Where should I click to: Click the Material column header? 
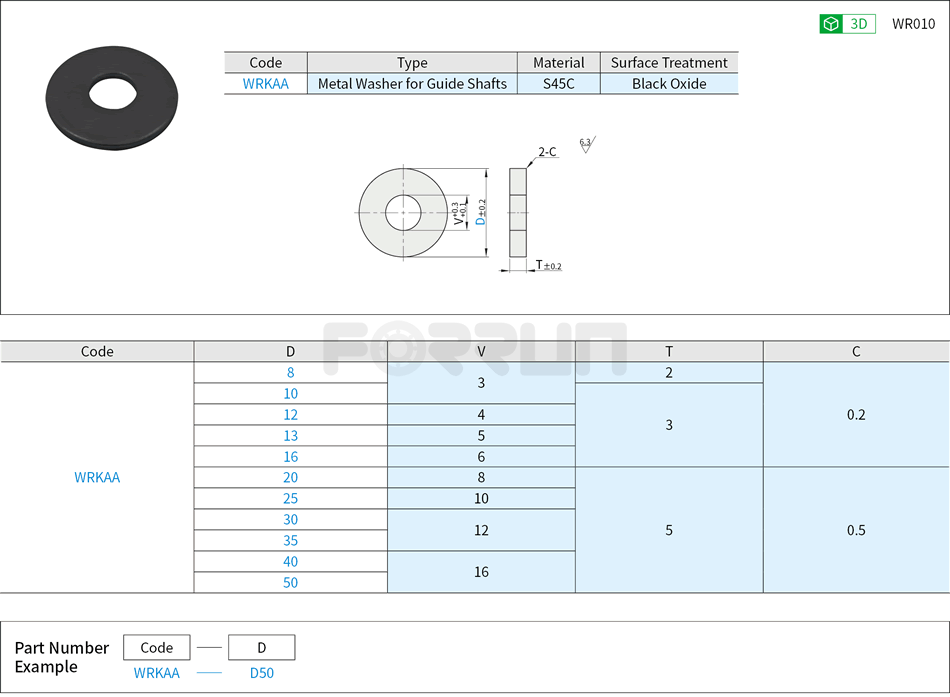click(x=558, y=62)
